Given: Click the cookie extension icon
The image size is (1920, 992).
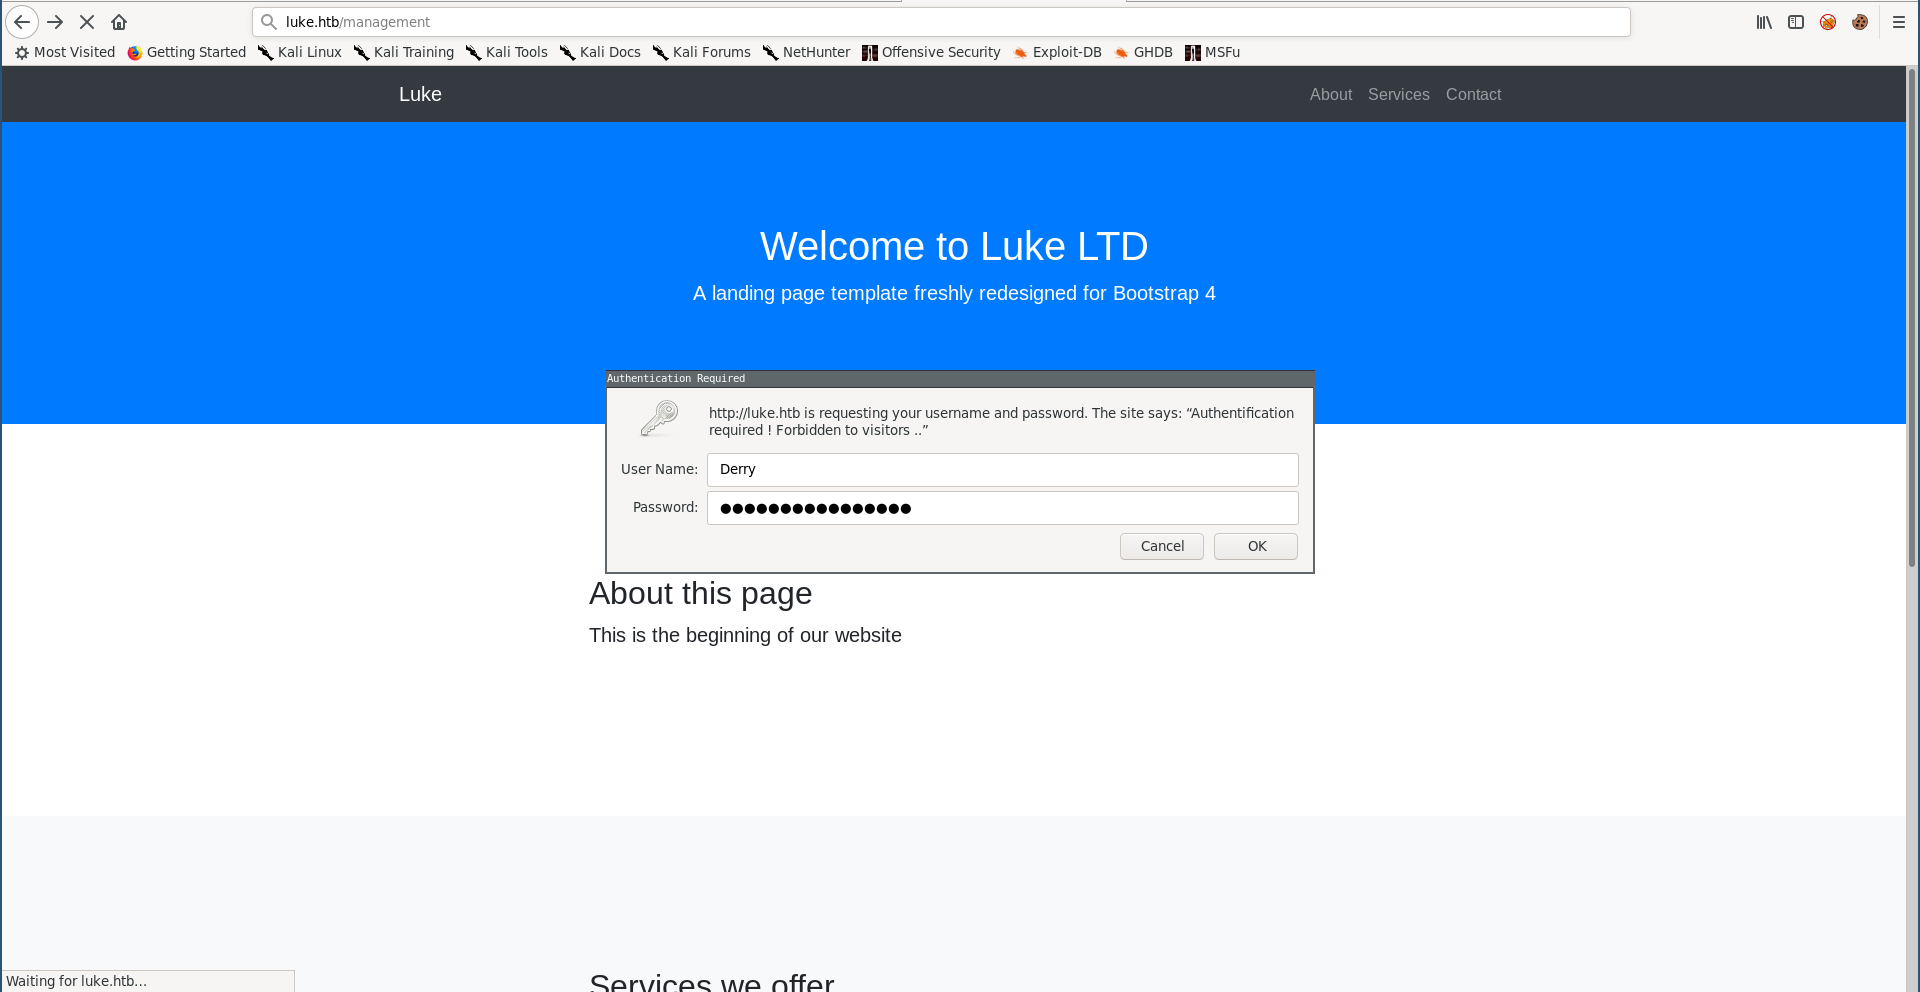Looking at the screenshot, I should coord(1860,22).
